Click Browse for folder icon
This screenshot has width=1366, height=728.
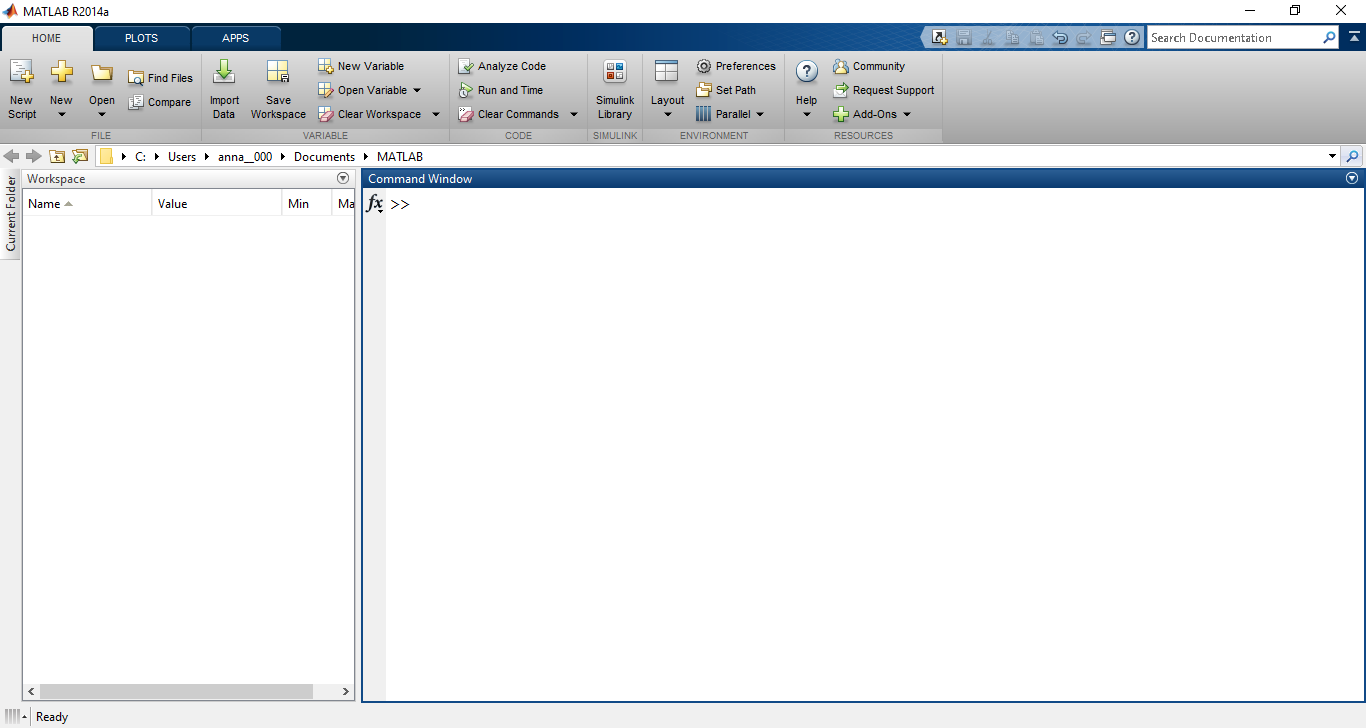(80, 156)
